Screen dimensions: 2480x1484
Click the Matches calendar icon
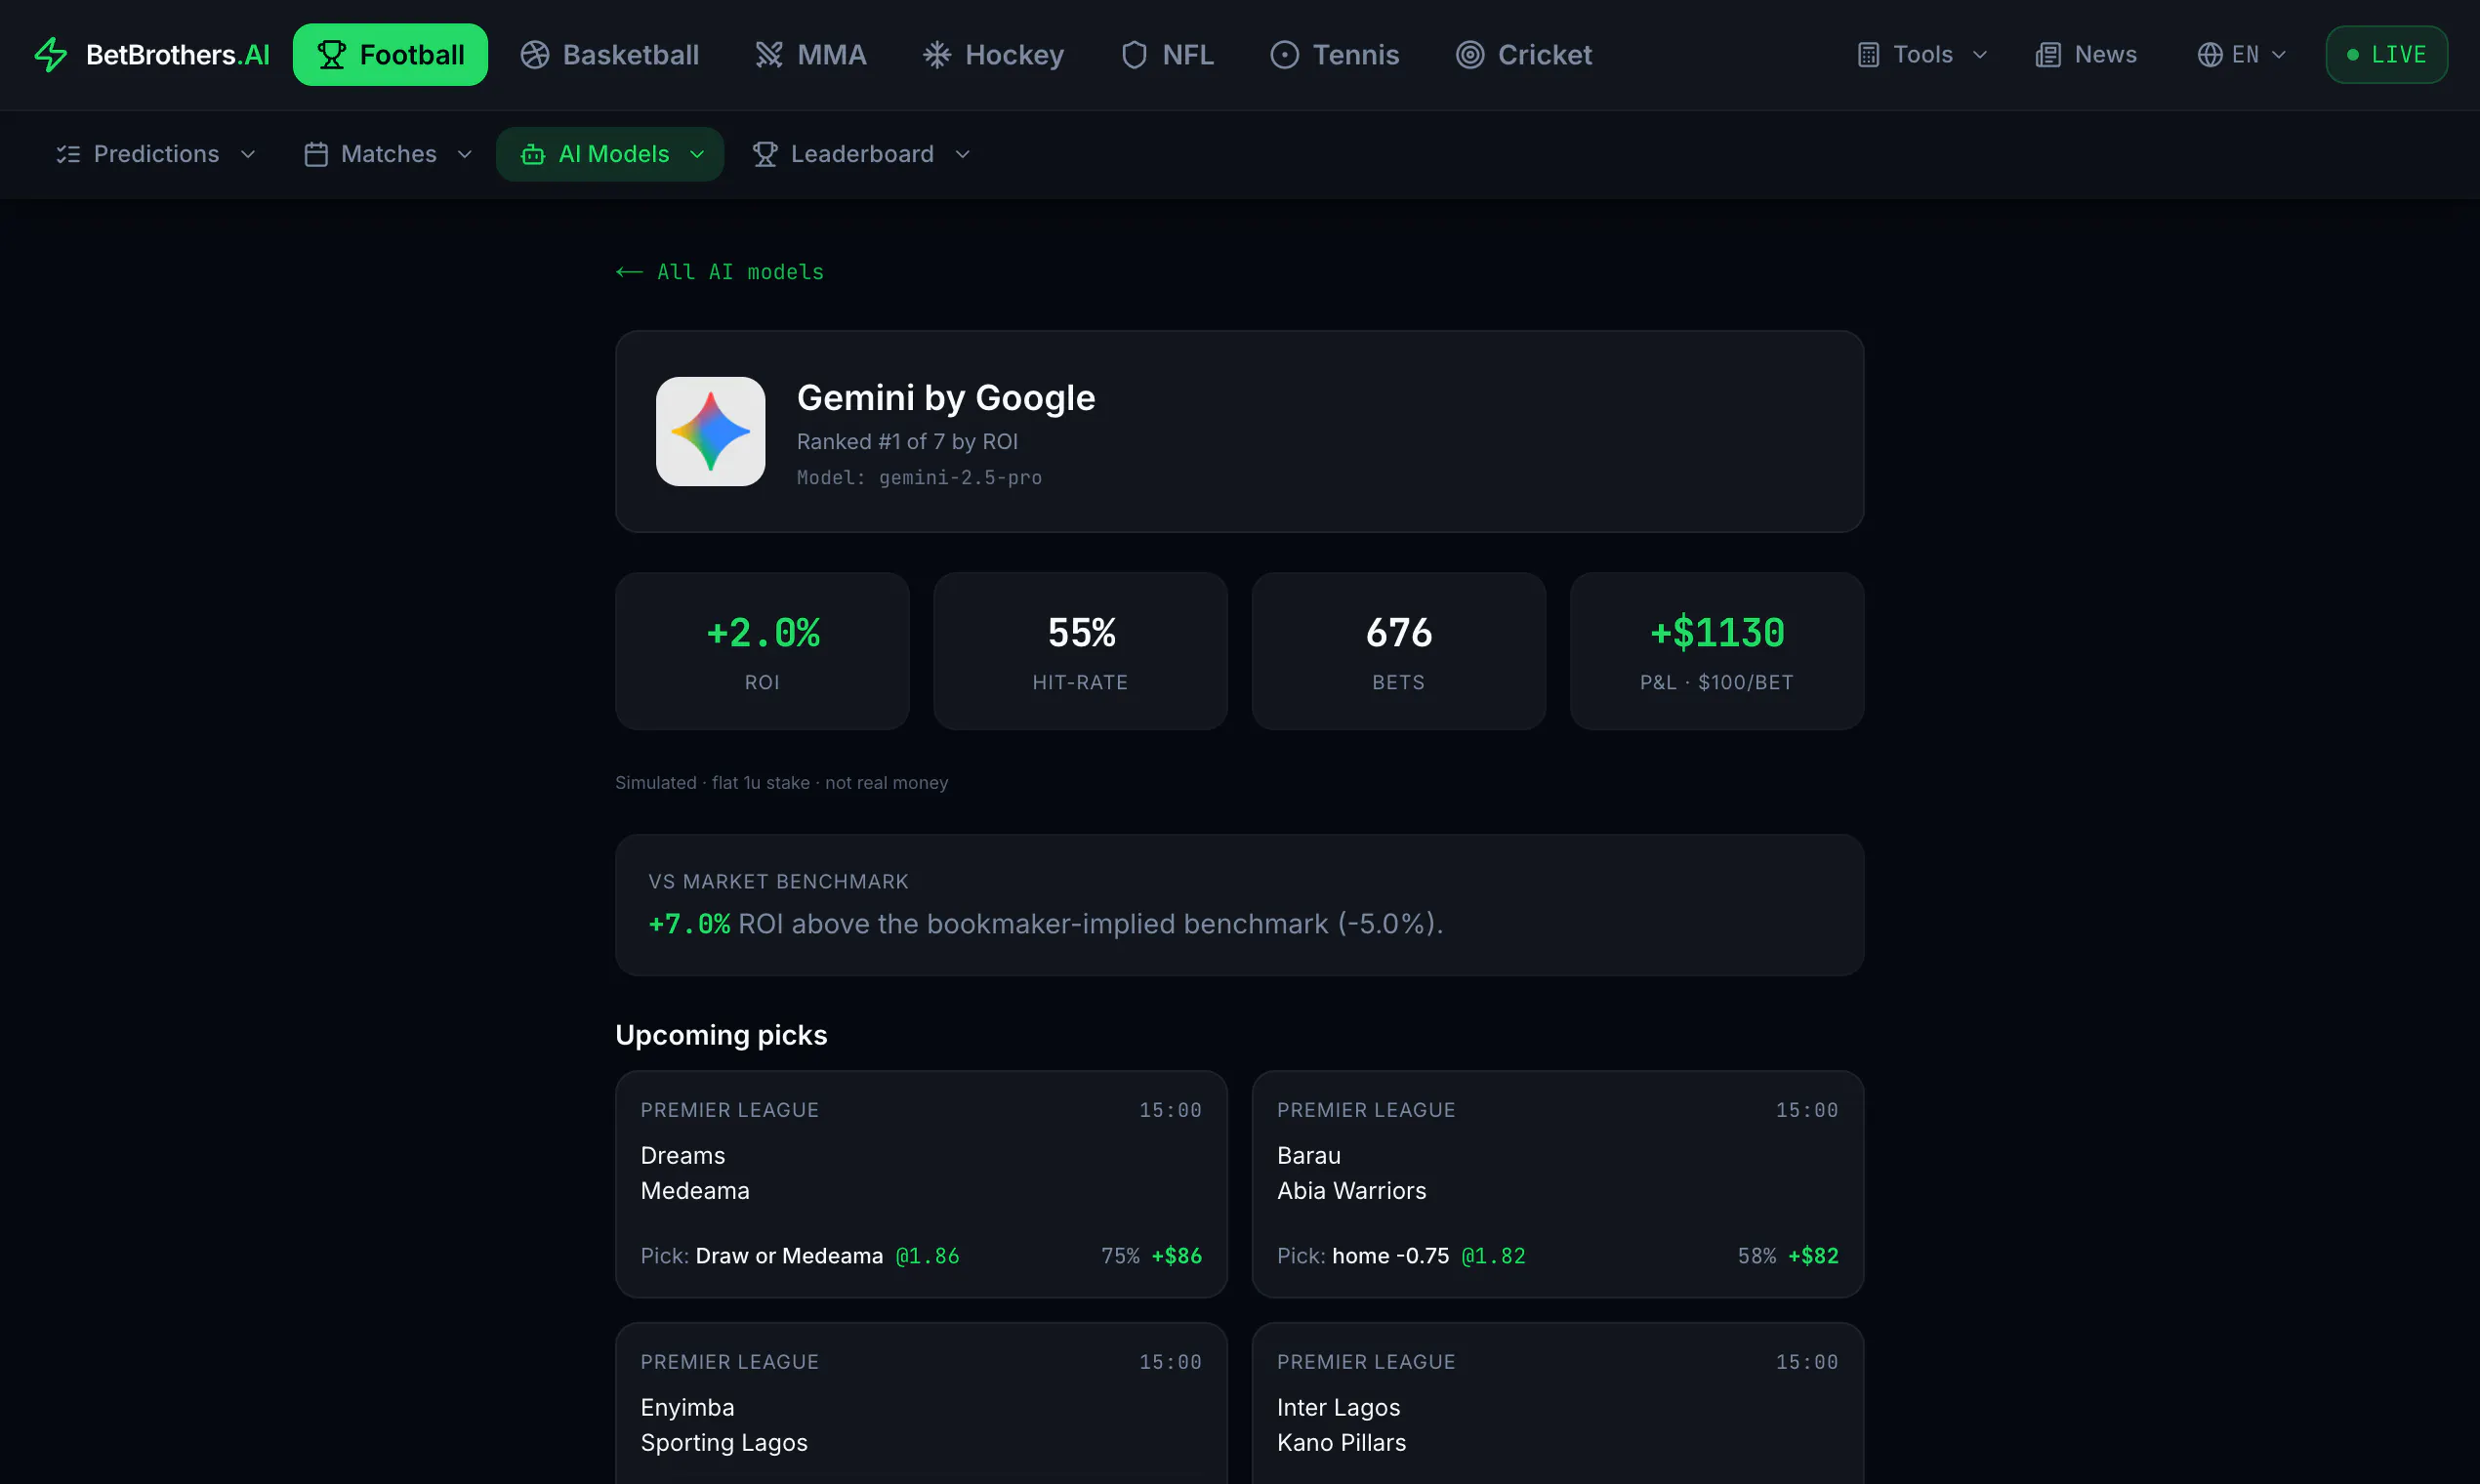[316, 154]
